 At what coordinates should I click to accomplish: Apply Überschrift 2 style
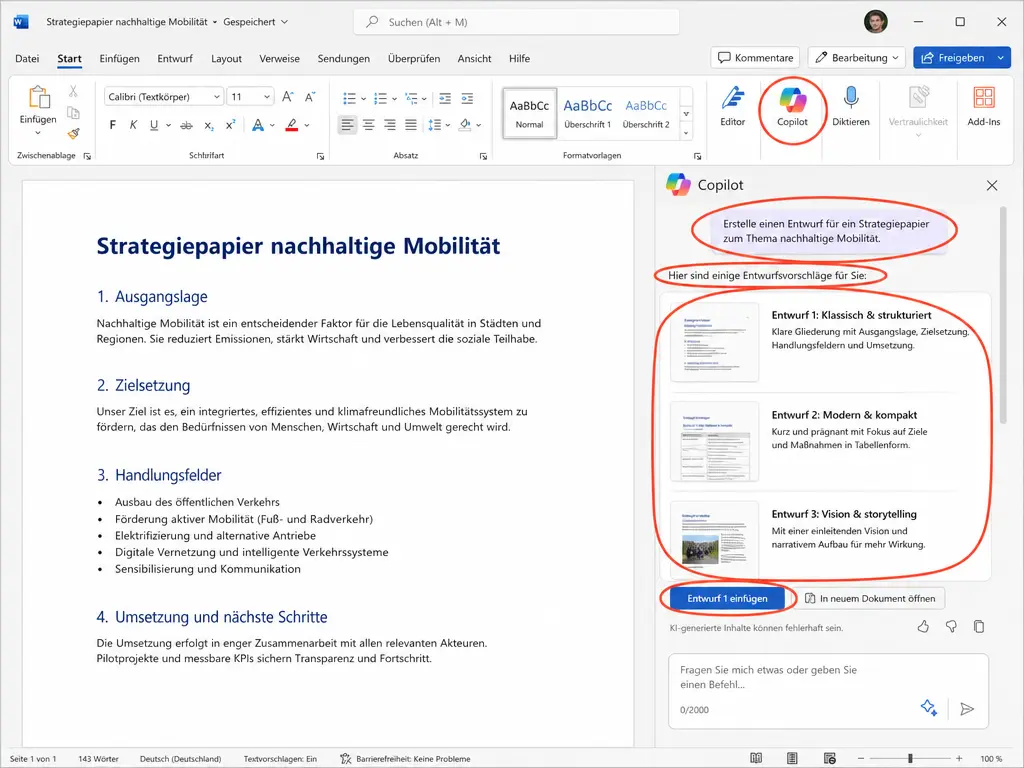[x=646, y=113]
